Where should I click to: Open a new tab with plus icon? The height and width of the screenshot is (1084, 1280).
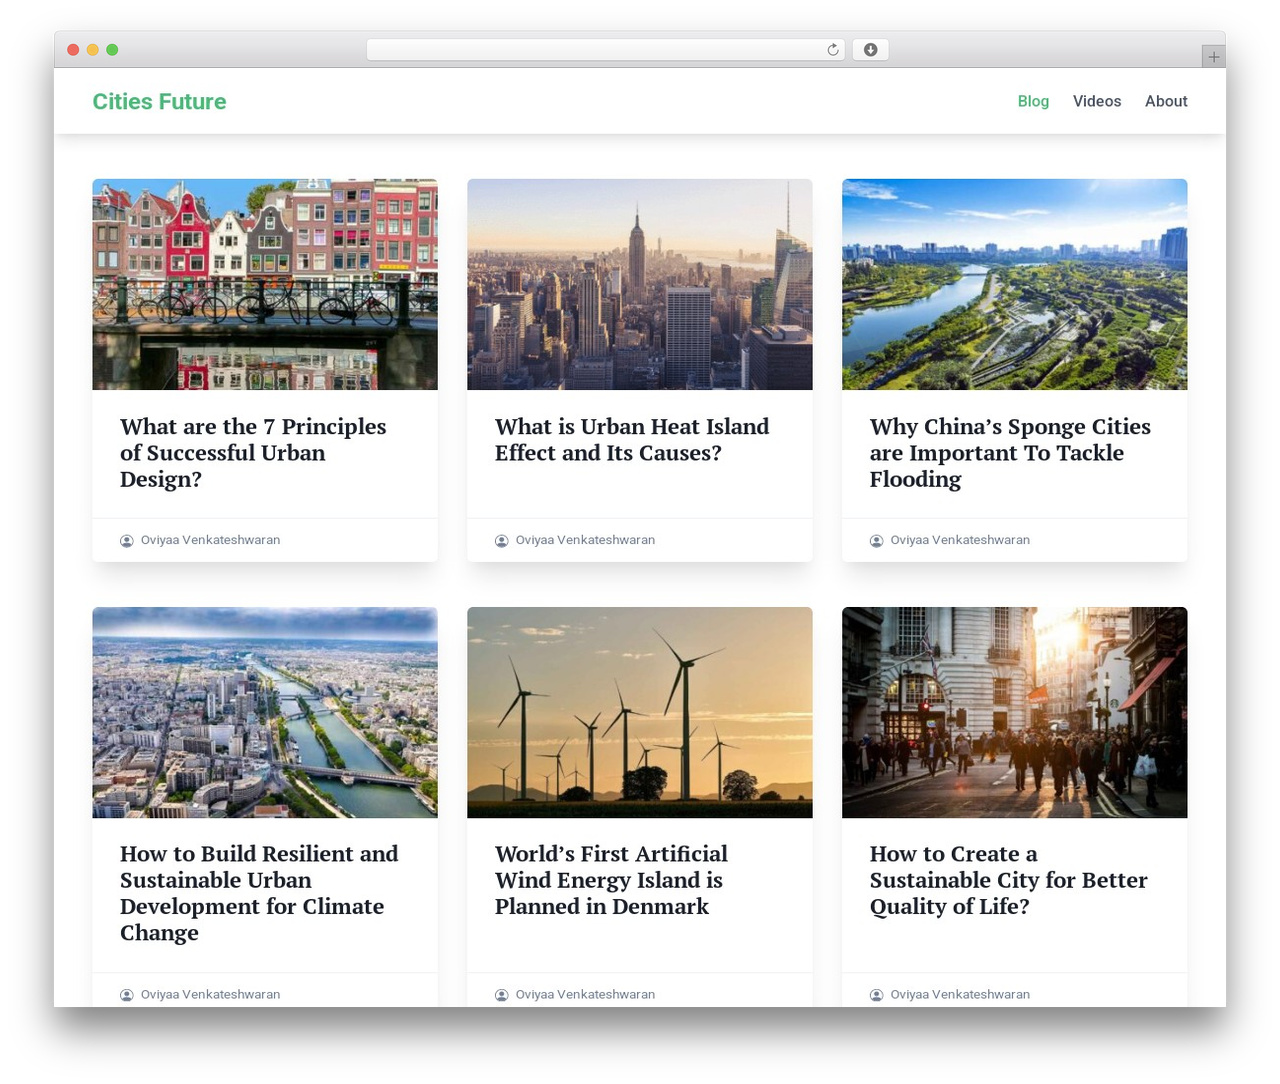point(1213,57)
